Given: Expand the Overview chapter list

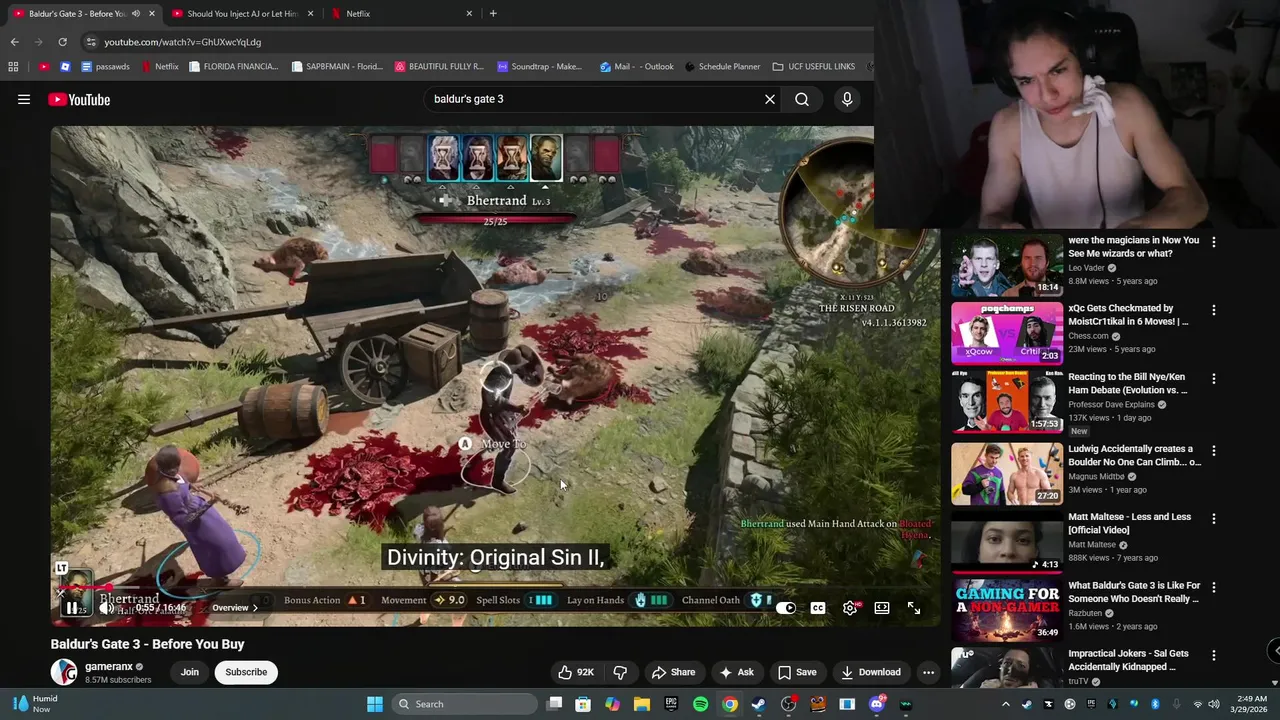Looking at the screenshot, I should [235, 608].
